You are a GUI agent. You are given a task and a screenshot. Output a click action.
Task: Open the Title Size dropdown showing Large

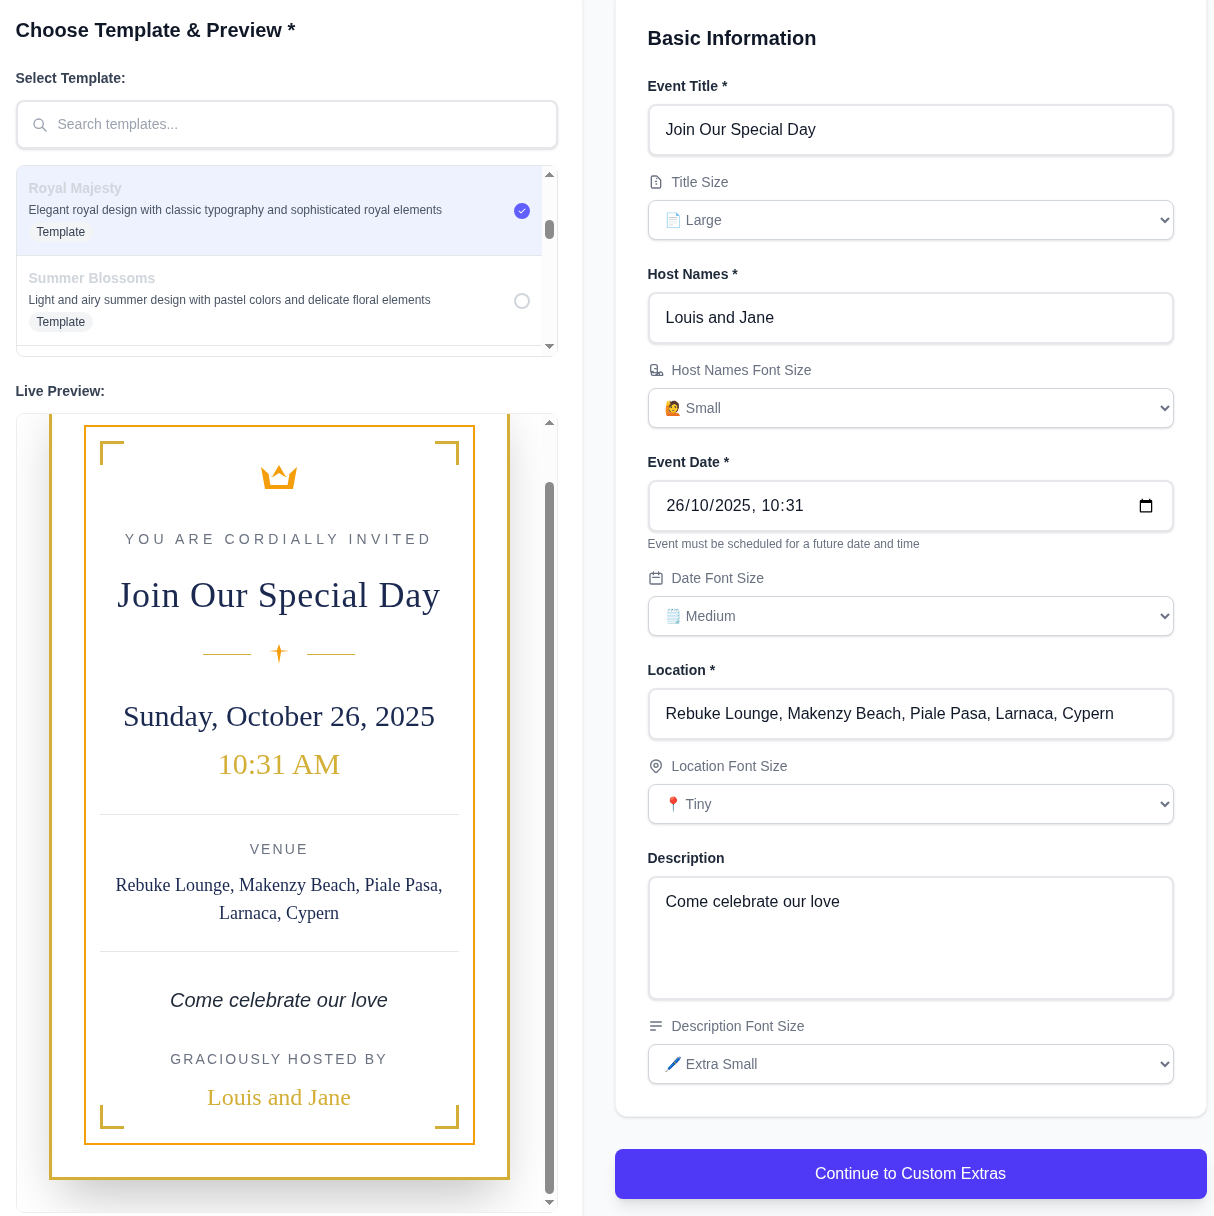pyautogui.click(x=910, y=220)
